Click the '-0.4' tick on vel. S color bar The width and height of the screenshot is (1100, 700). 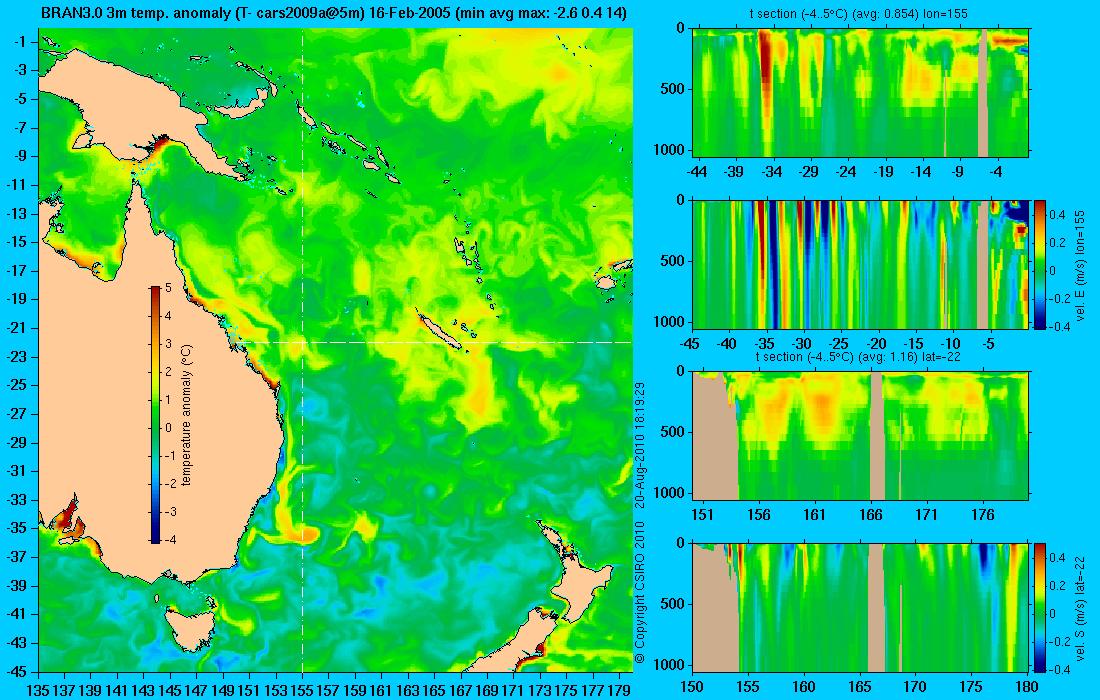[1059, 669]
